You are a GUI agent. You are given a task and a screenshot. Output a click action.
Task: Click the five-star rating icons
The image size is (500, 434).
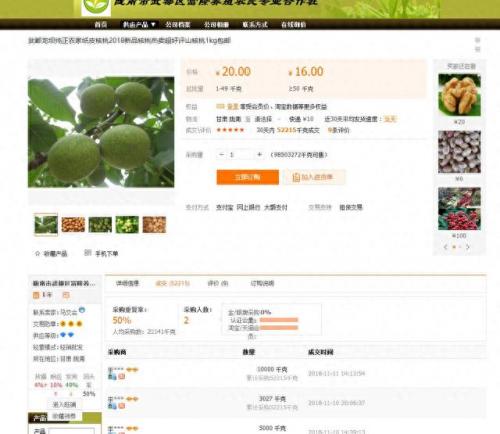pyautogui.click(x=230, y=130)
